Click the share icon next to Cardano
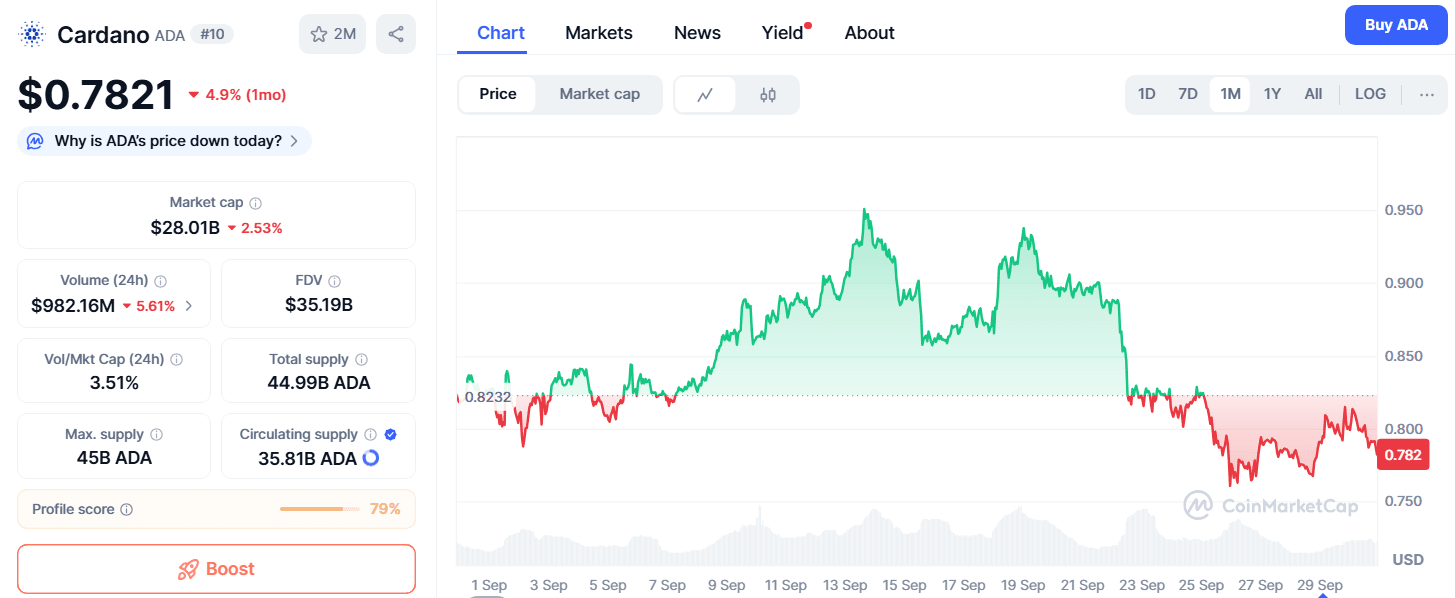The width and height of the screenshot is (1455, 598). (x=395, y=34)
